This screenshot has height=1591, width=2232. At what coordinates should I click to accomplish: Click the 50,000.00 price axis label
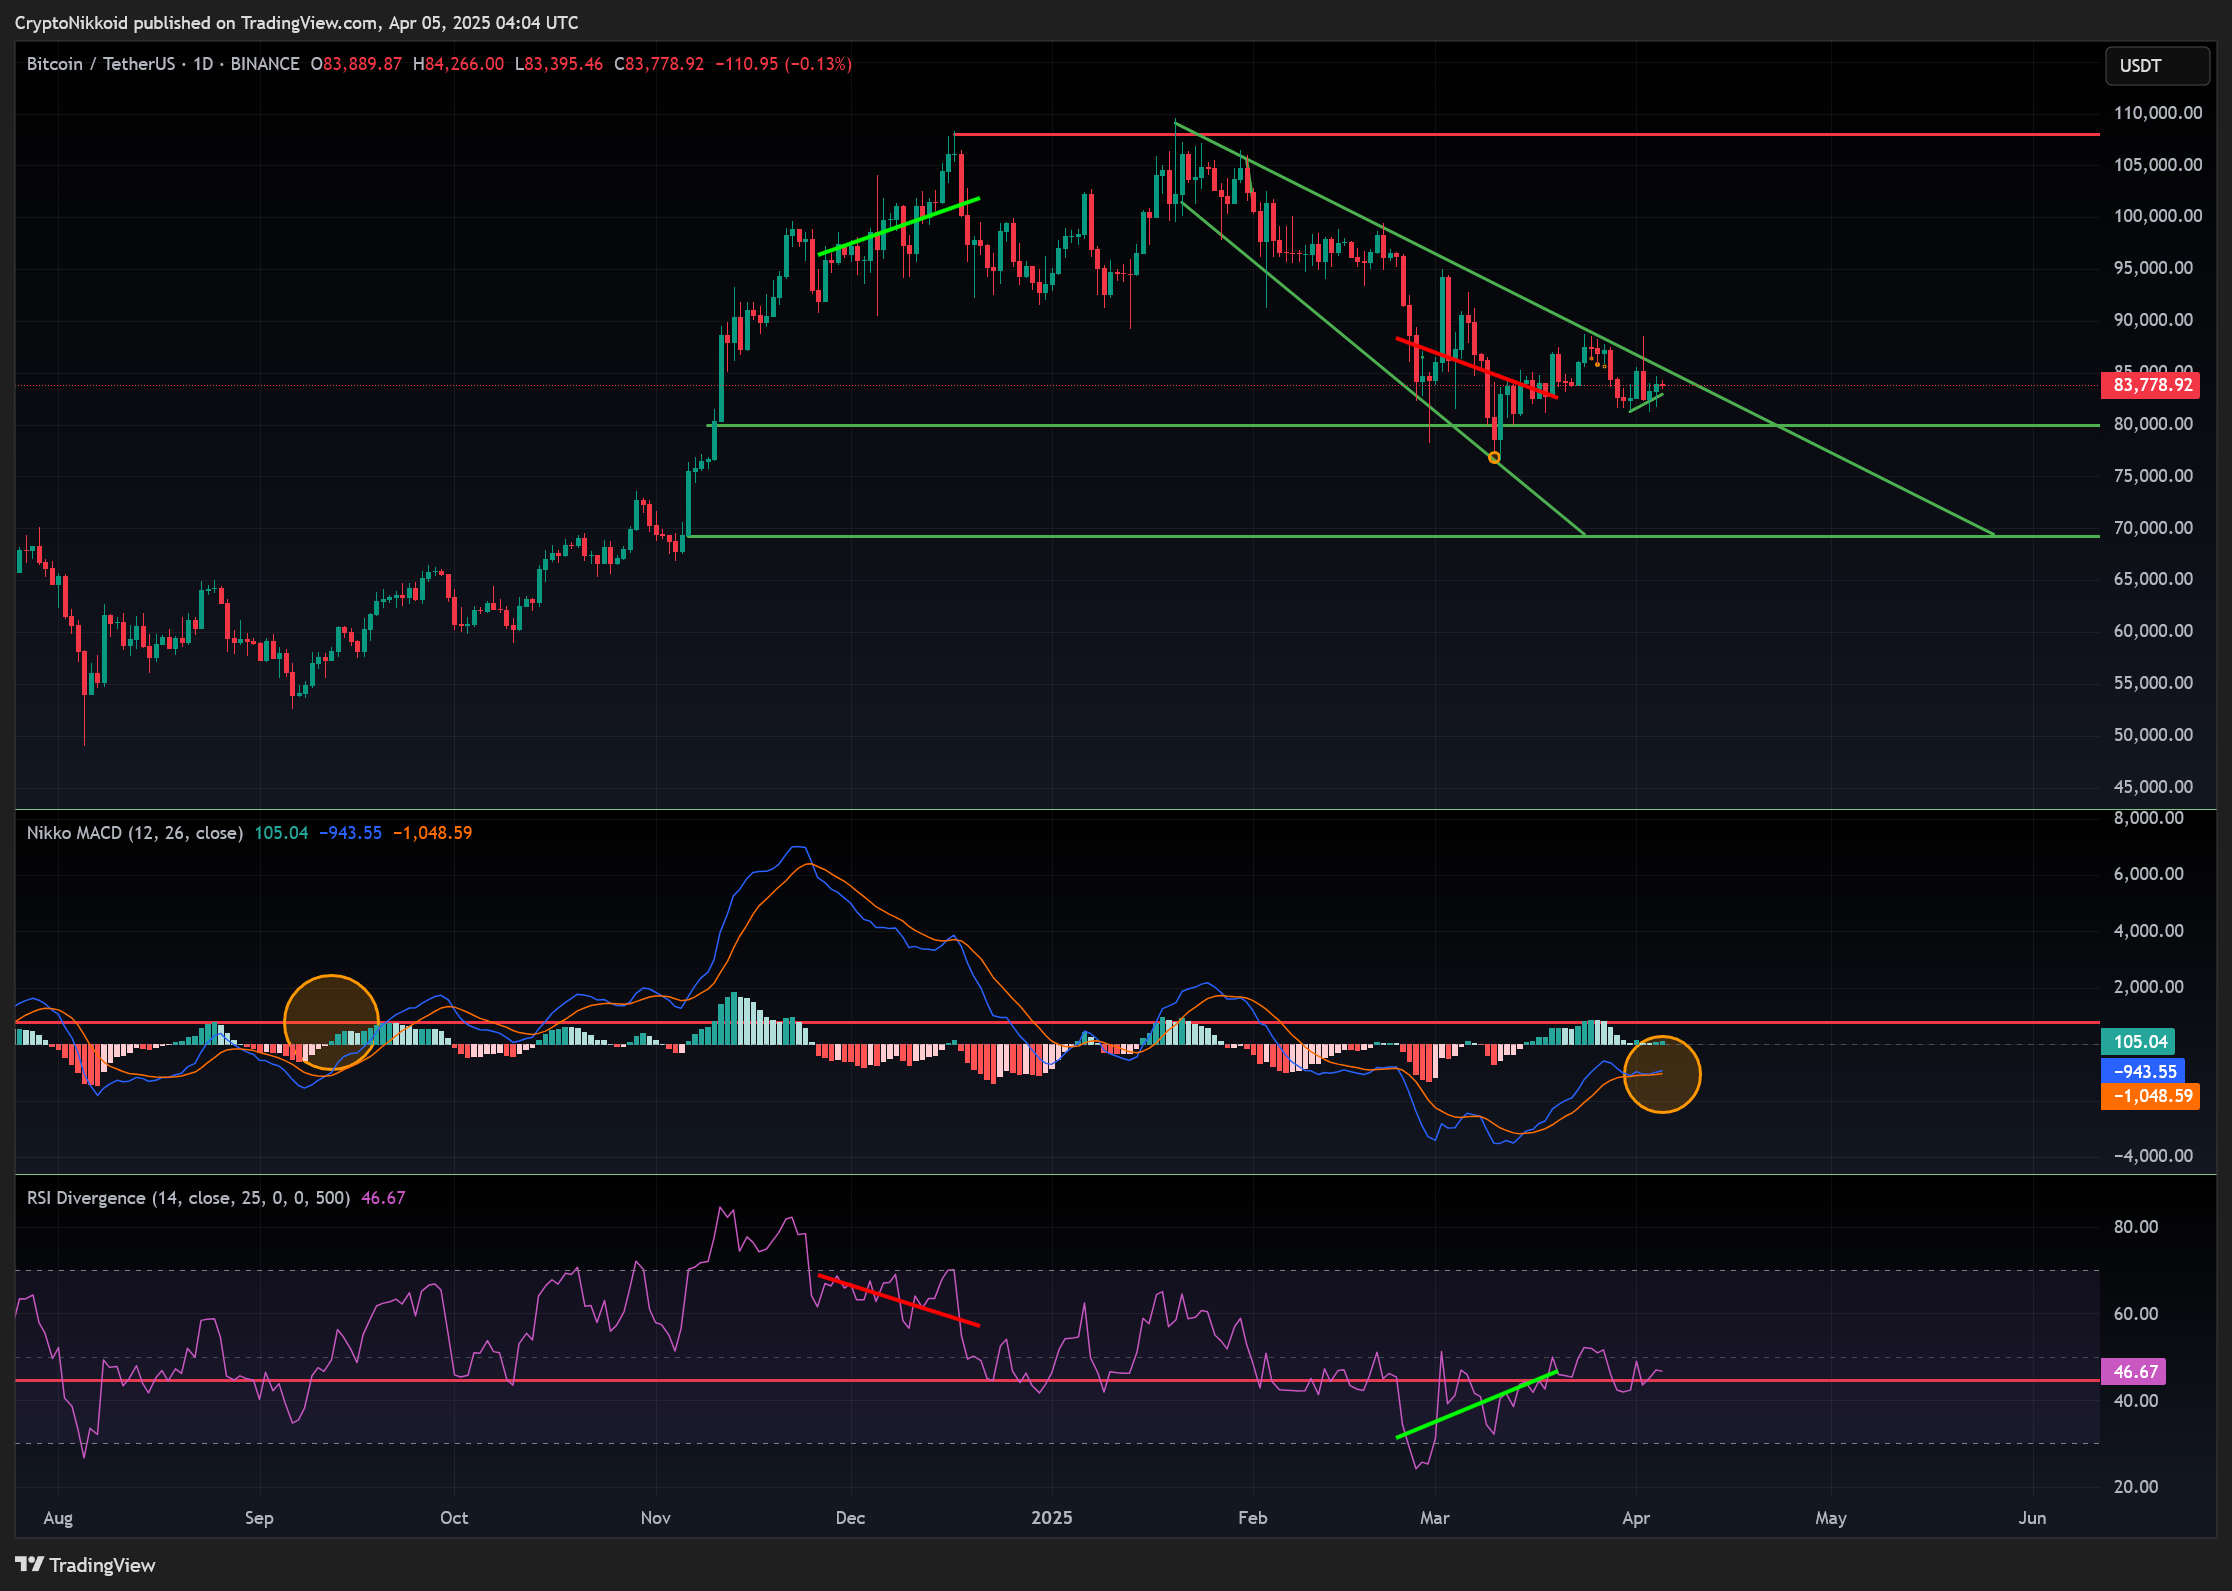[2153, 735]
